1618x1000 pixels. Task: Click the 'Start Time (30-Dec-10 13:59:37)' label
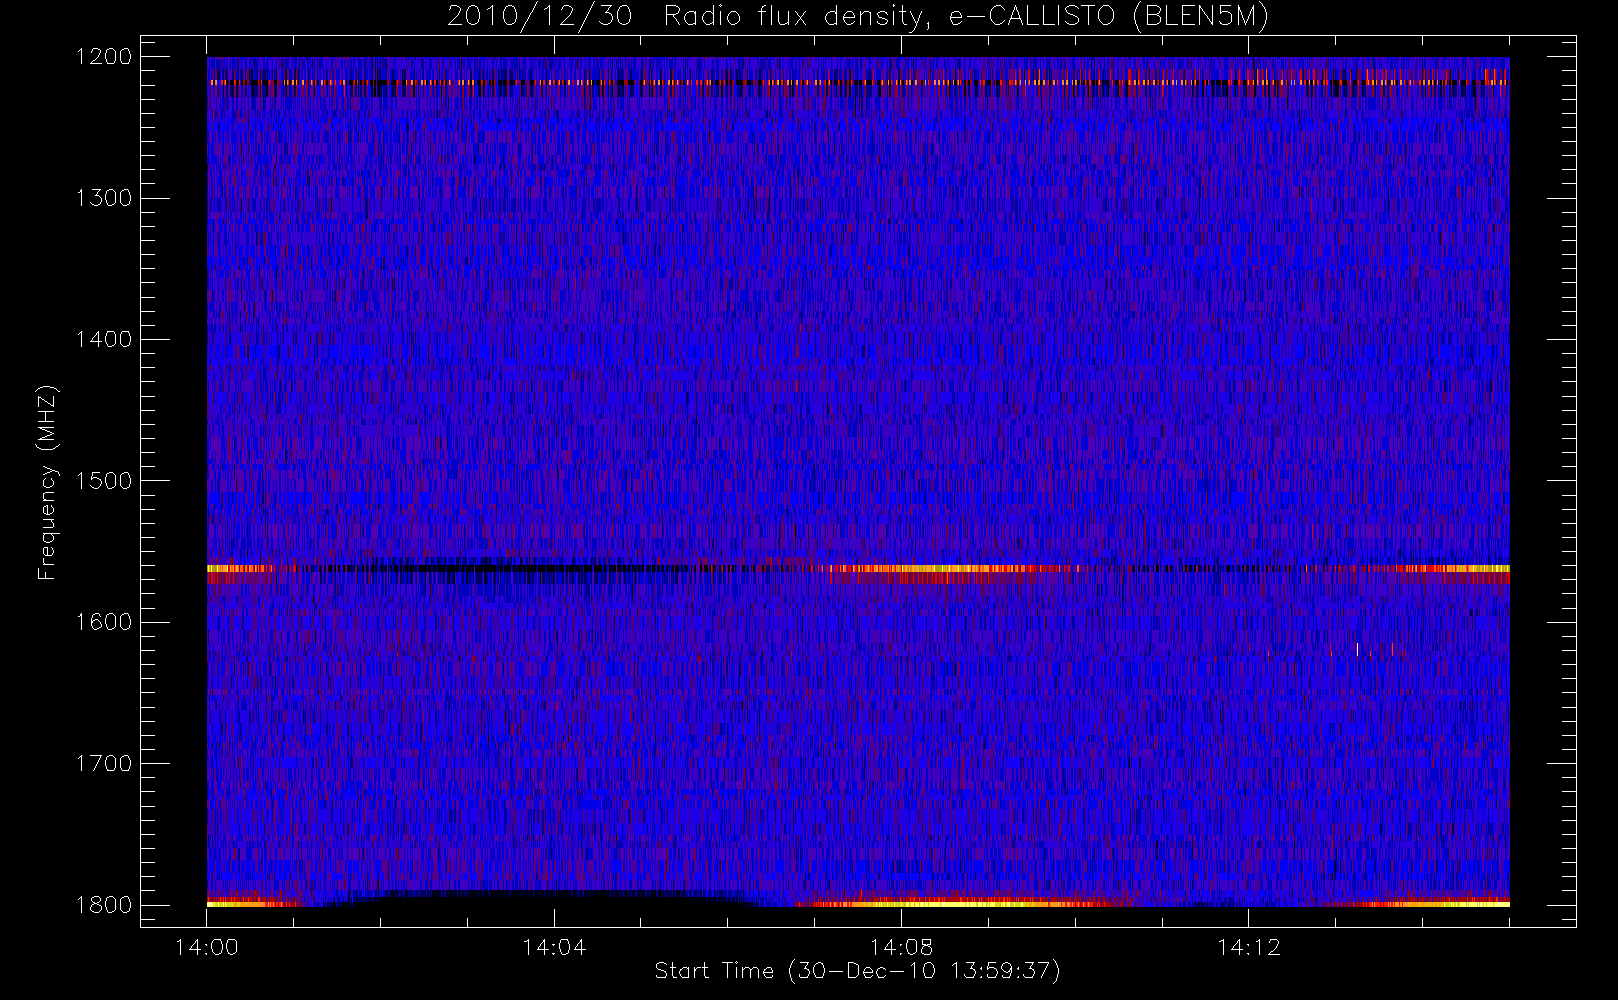pyautogui.click(x=857, y=971)
